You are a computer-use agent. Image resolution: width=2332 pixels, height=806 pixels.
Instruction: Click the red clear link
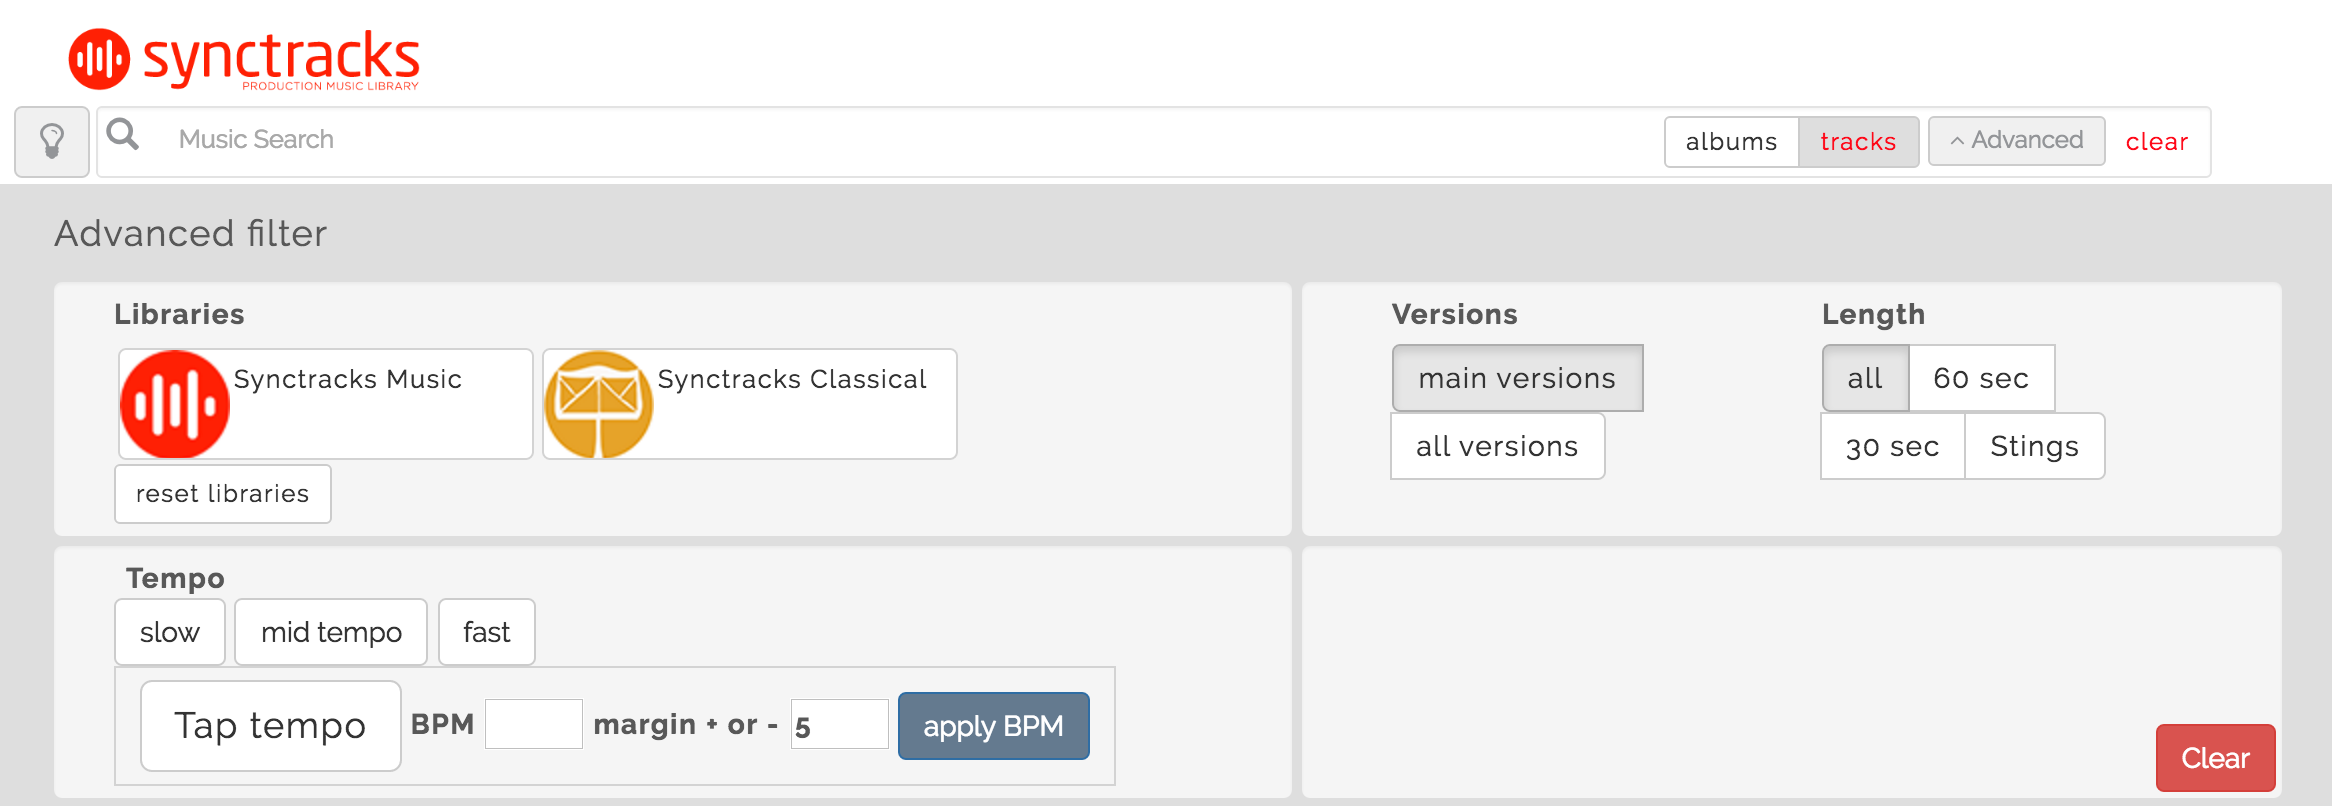click(x=2156, y=142)
